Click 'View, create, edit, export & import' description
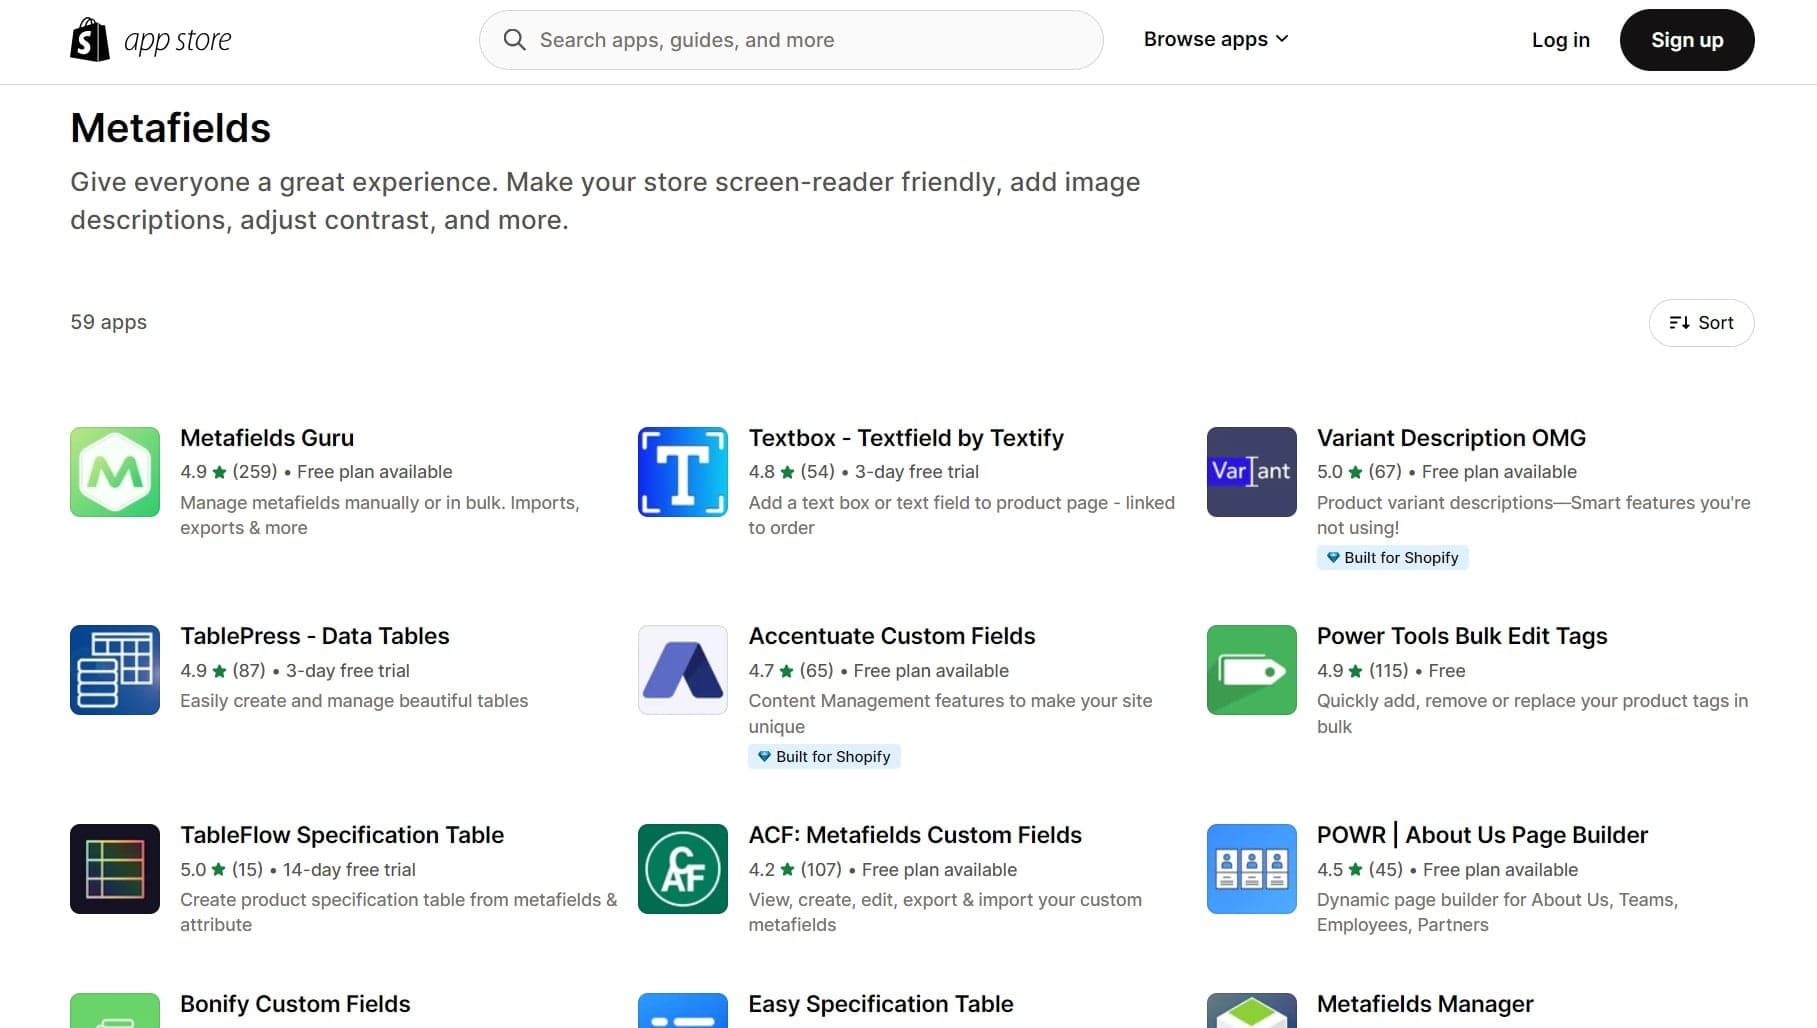 [x=945, y=912]
